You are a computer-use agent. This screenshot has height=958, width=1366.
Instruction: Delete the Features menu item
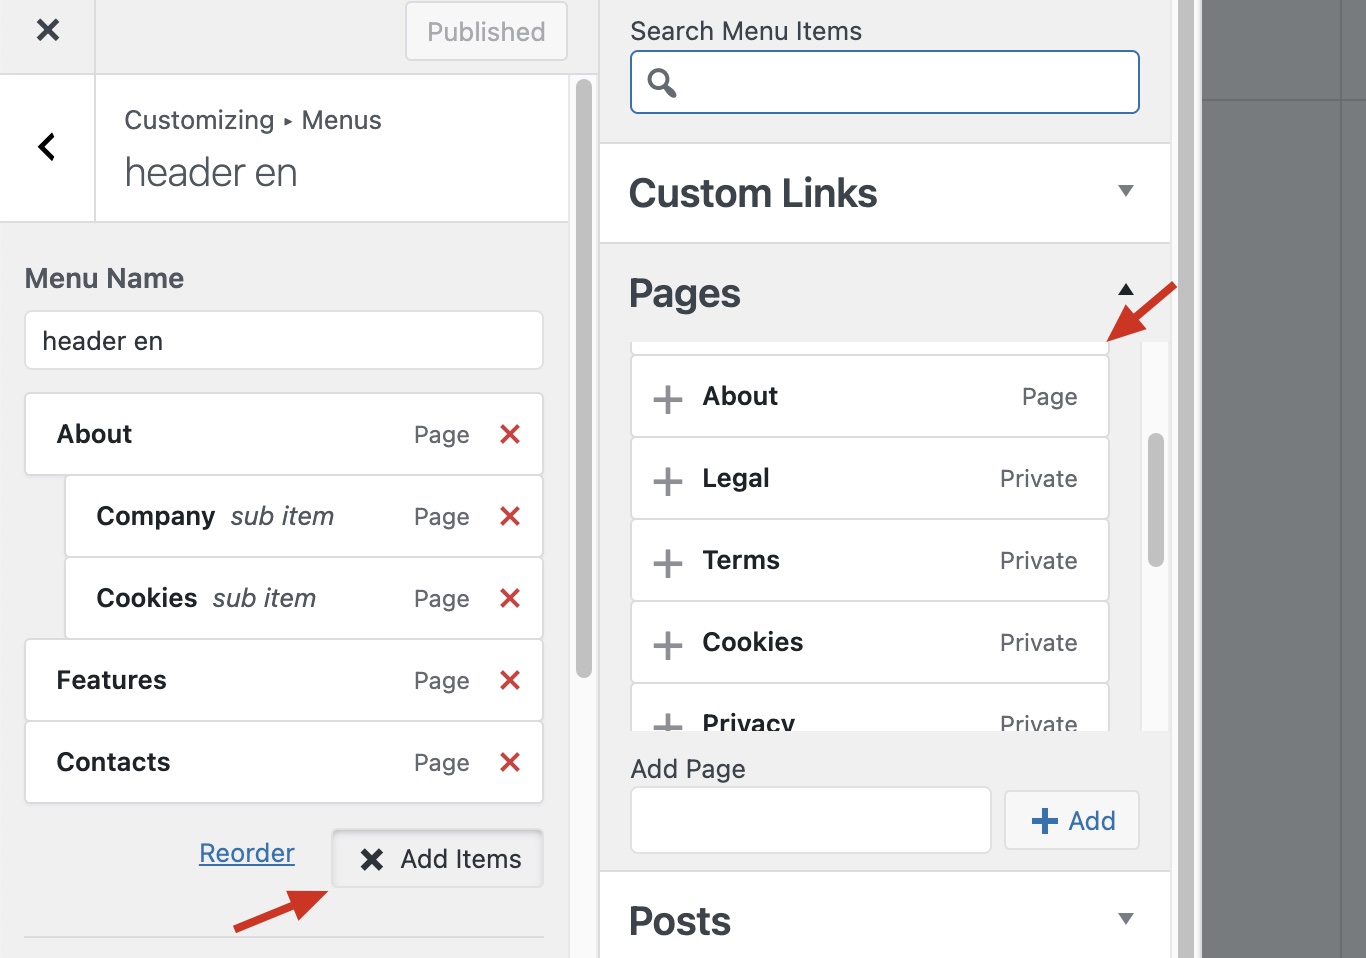510,680
